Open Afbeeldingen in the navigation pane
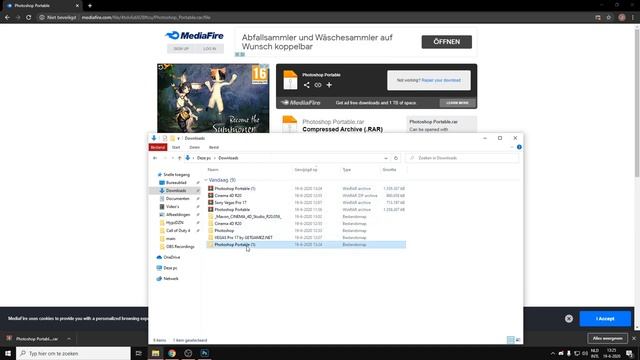The width and height of the screenshot is (640, 360). [178, 214]
